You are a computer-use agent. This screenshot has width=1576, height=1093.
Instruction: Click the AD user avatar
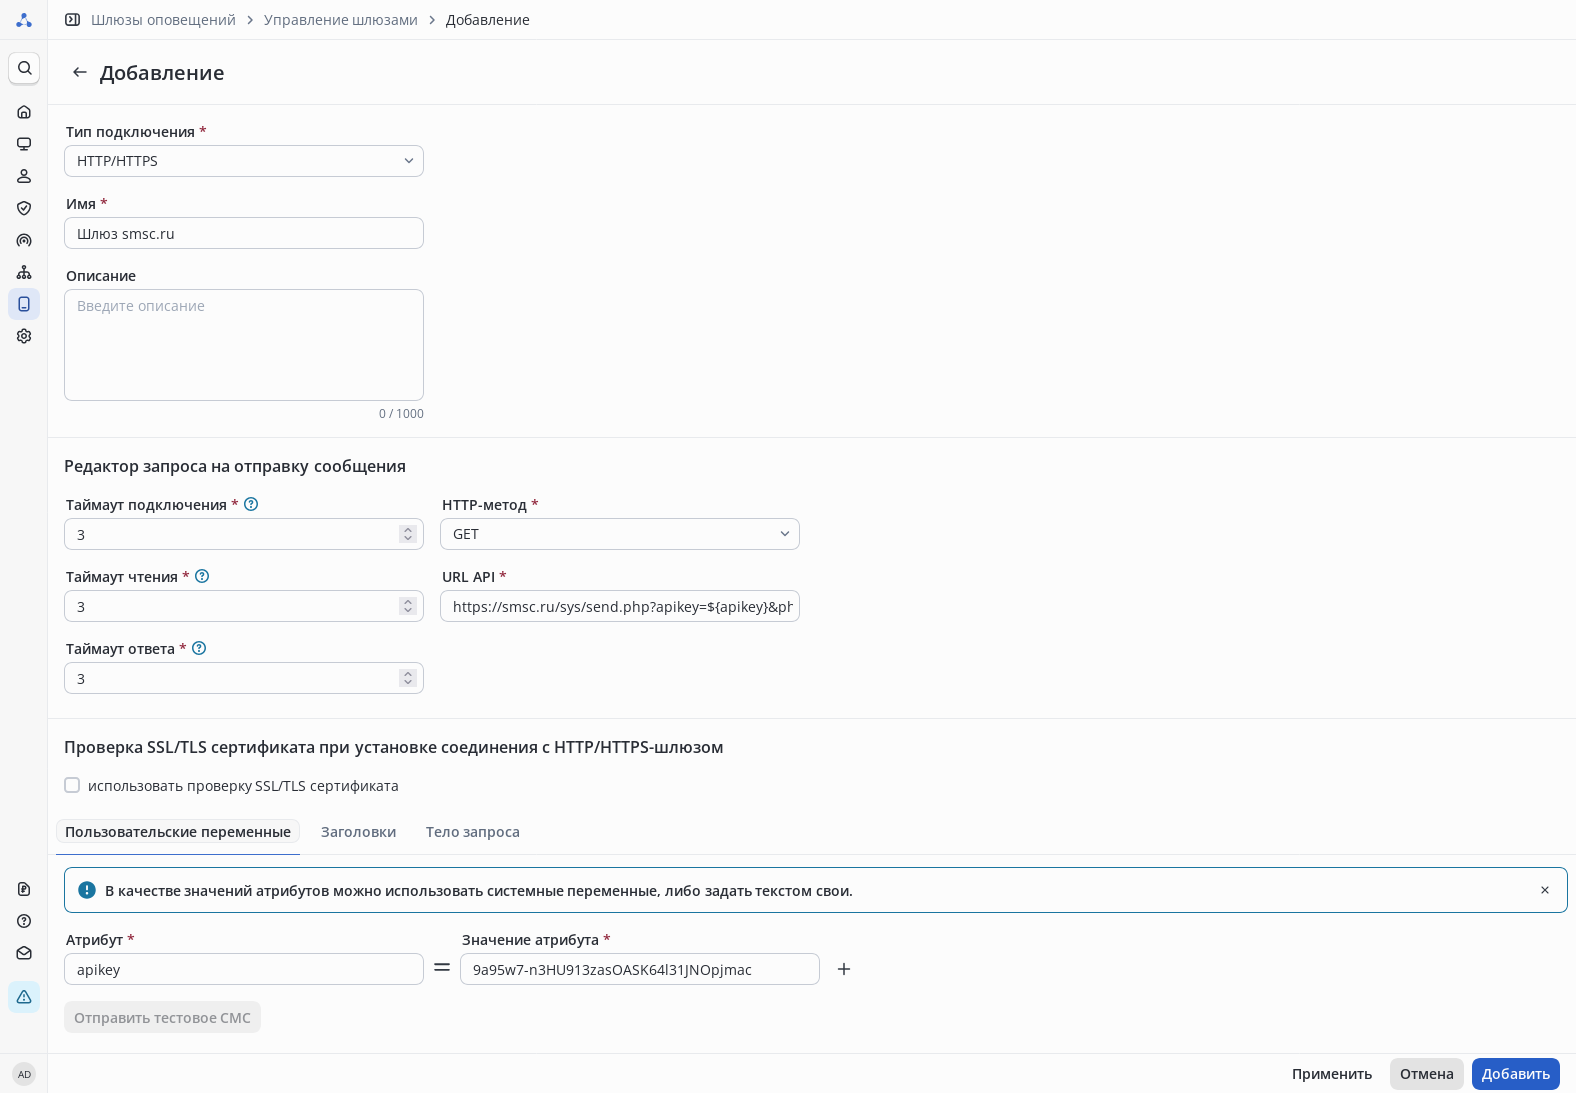point(24,1074)
